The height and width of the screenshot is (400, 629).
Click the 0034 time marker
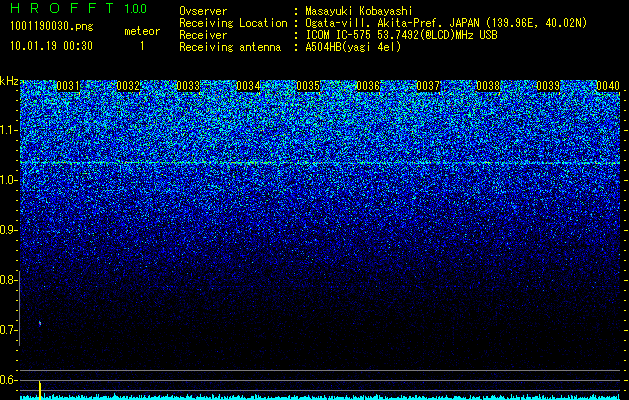(248, 86)
